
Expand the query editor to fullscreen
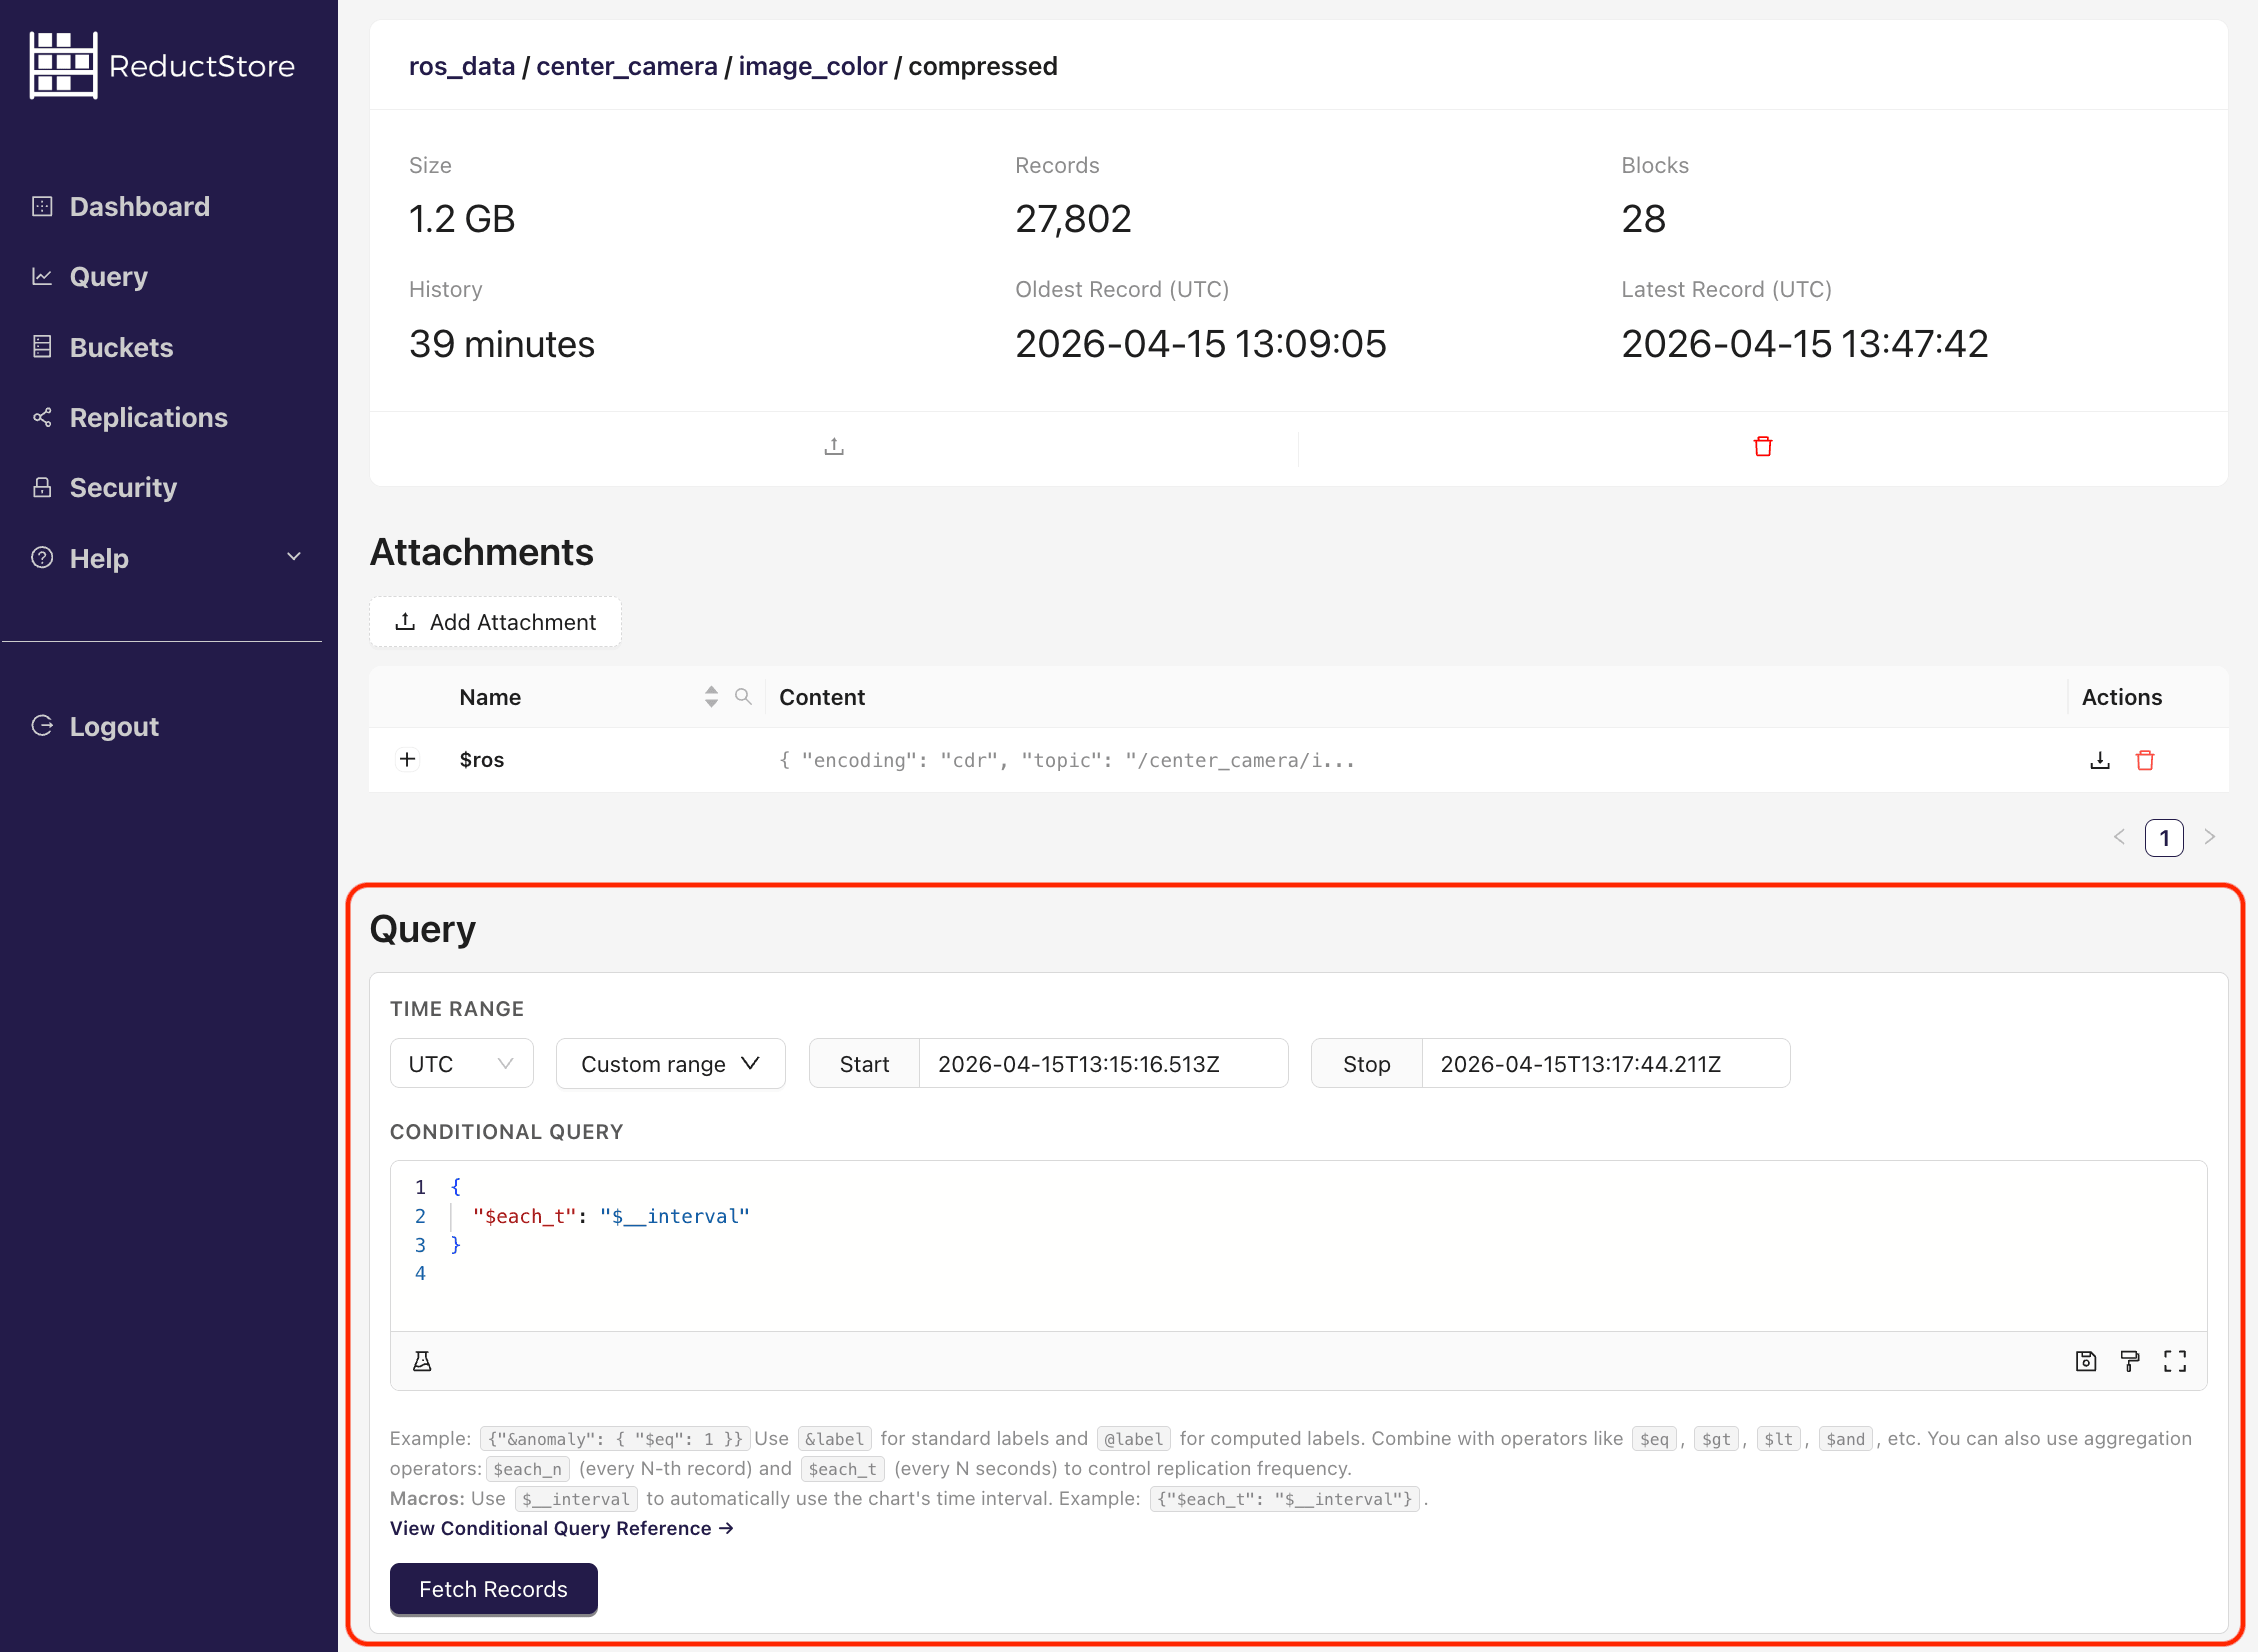(2174, 1360)
